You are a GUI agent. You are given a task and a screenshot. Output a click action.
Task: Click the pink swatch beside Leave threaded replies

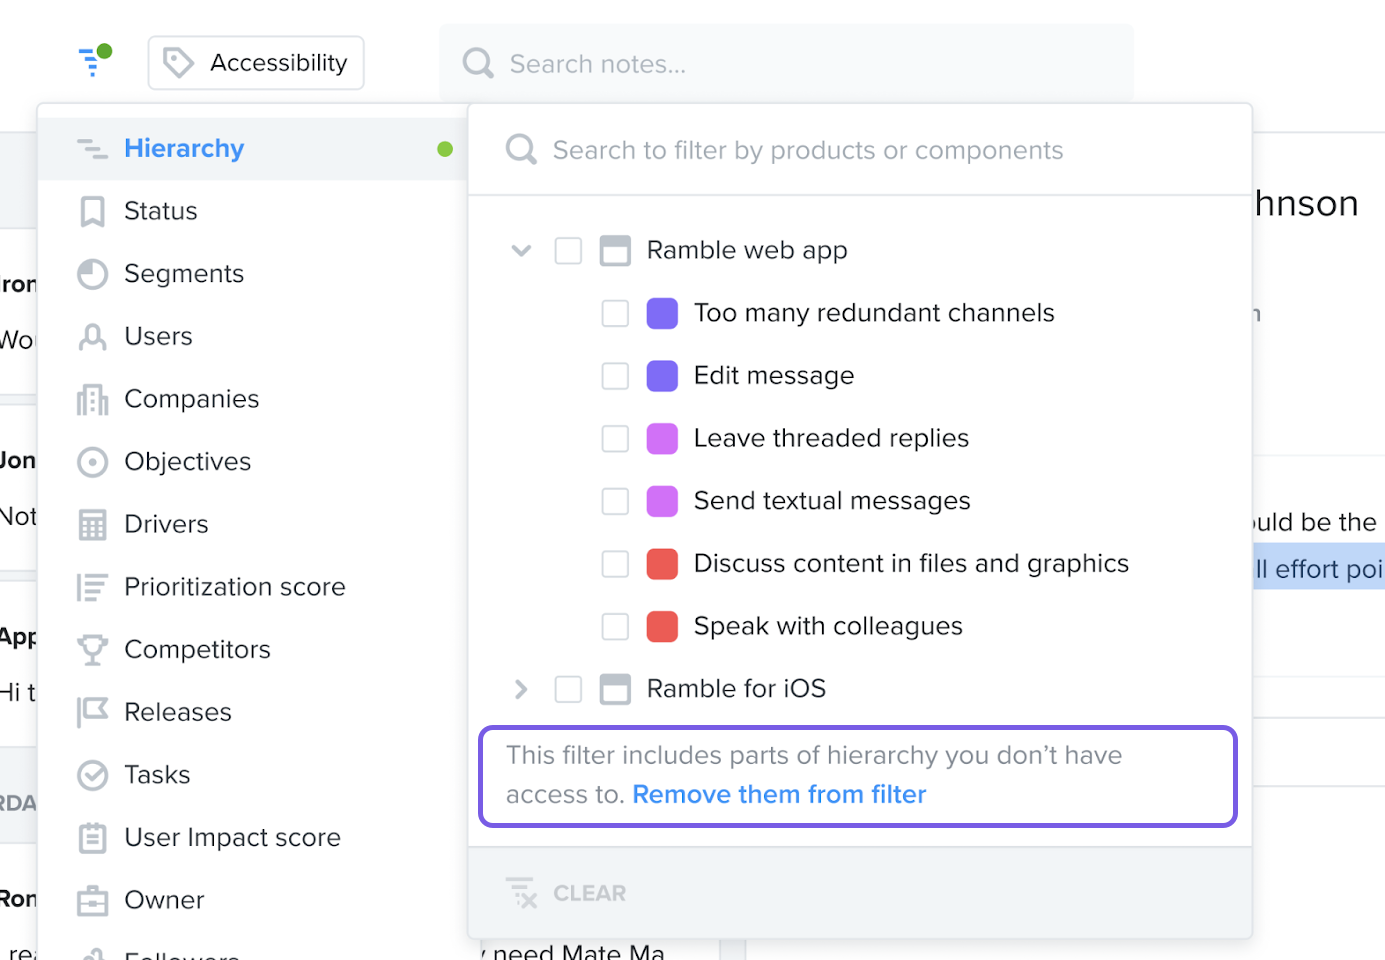[x=662, y=439]
